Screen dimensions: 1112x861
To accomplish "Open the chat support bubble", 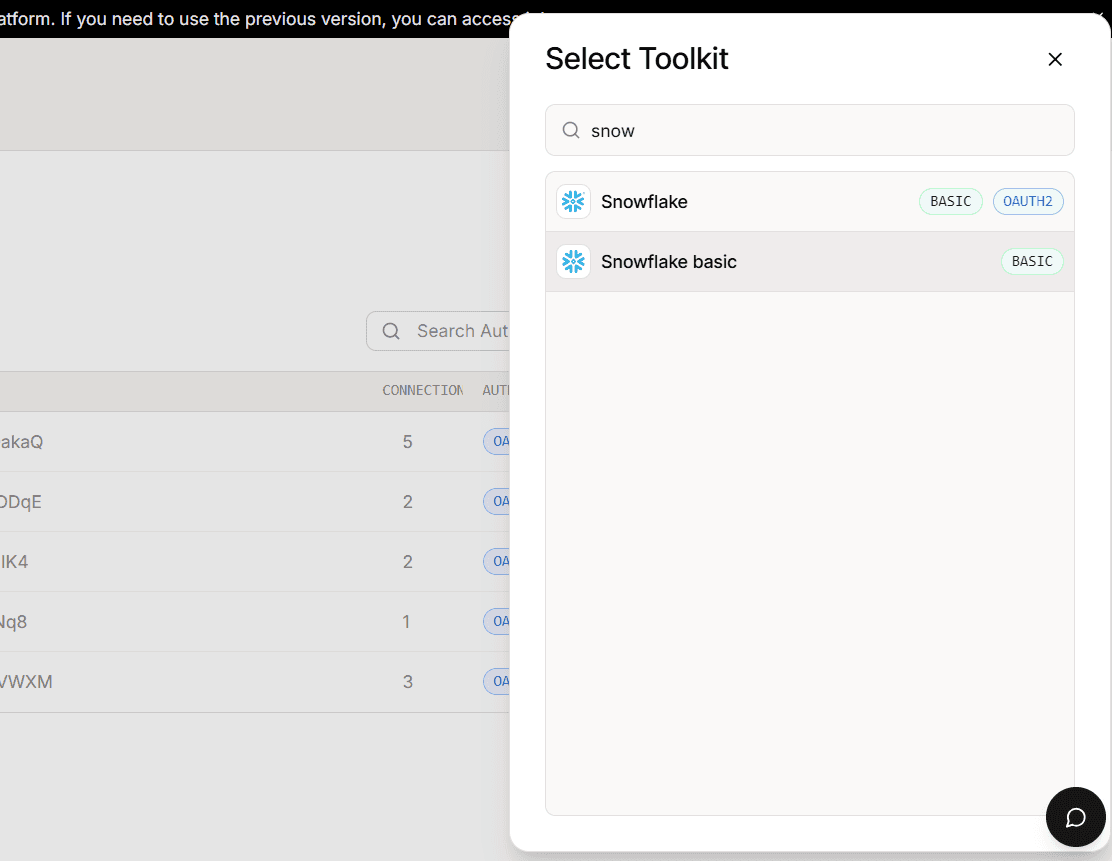I will click(x=1075, y=817).
